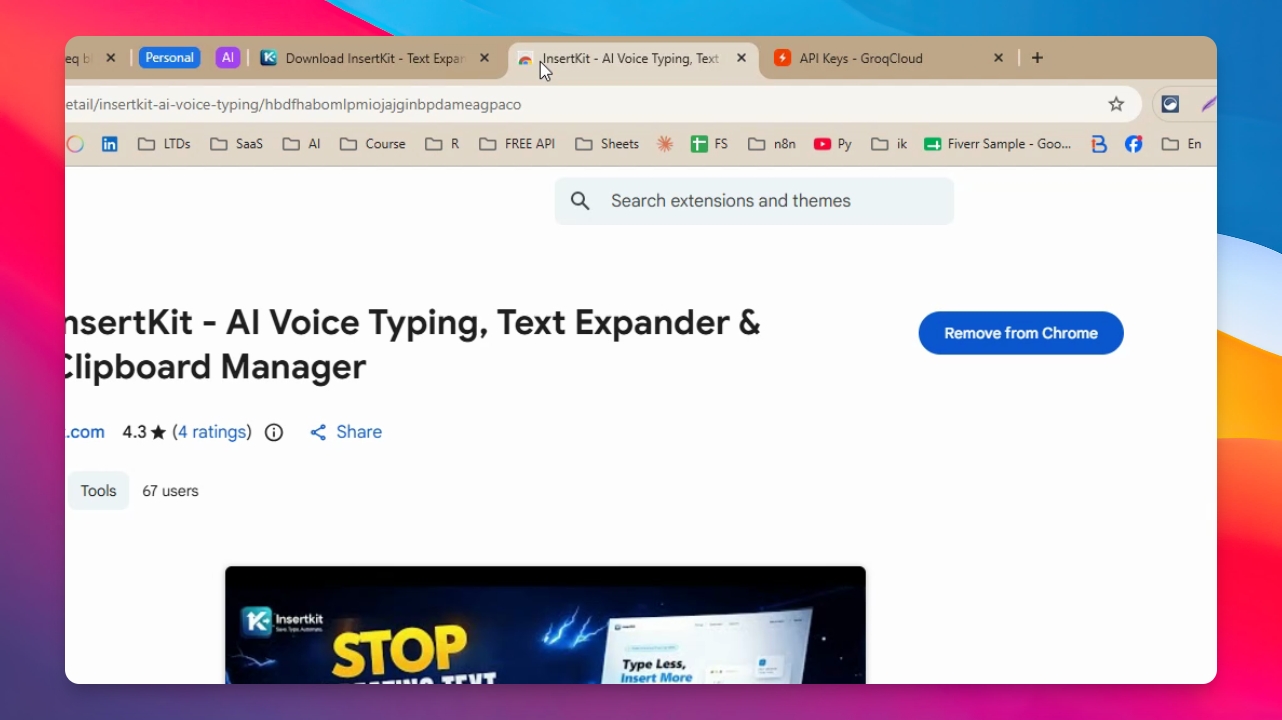Viewport: 1282px width, 720px height.
Task: Expand the FREE API bookmarks folder
Action: coord(517,144)
